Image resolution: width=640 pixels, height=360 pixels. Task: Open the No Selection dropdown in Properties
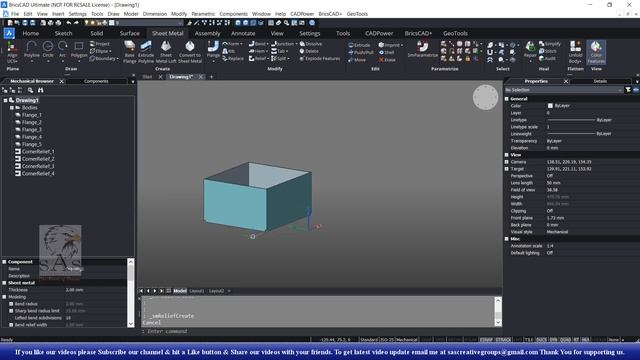[x=563, y=90]
